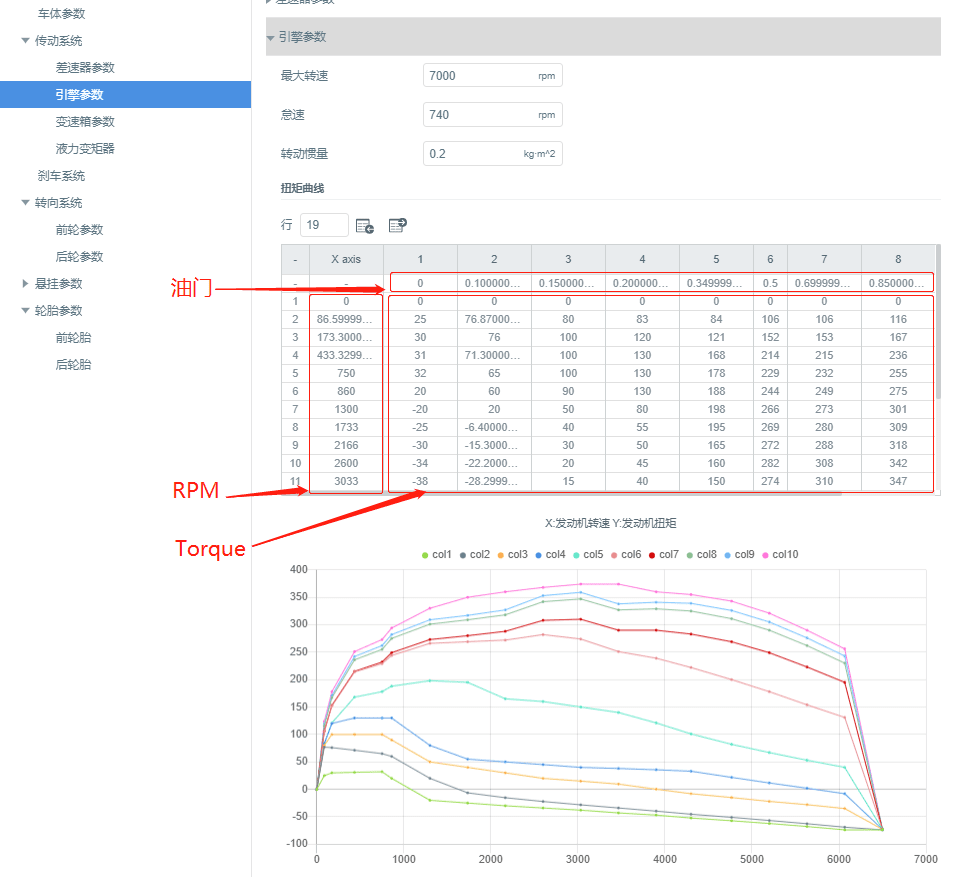The width and height of the screenshot is (953, 877).
Task: Select RPM cell with value 2600
Action: tap(346, 463)
